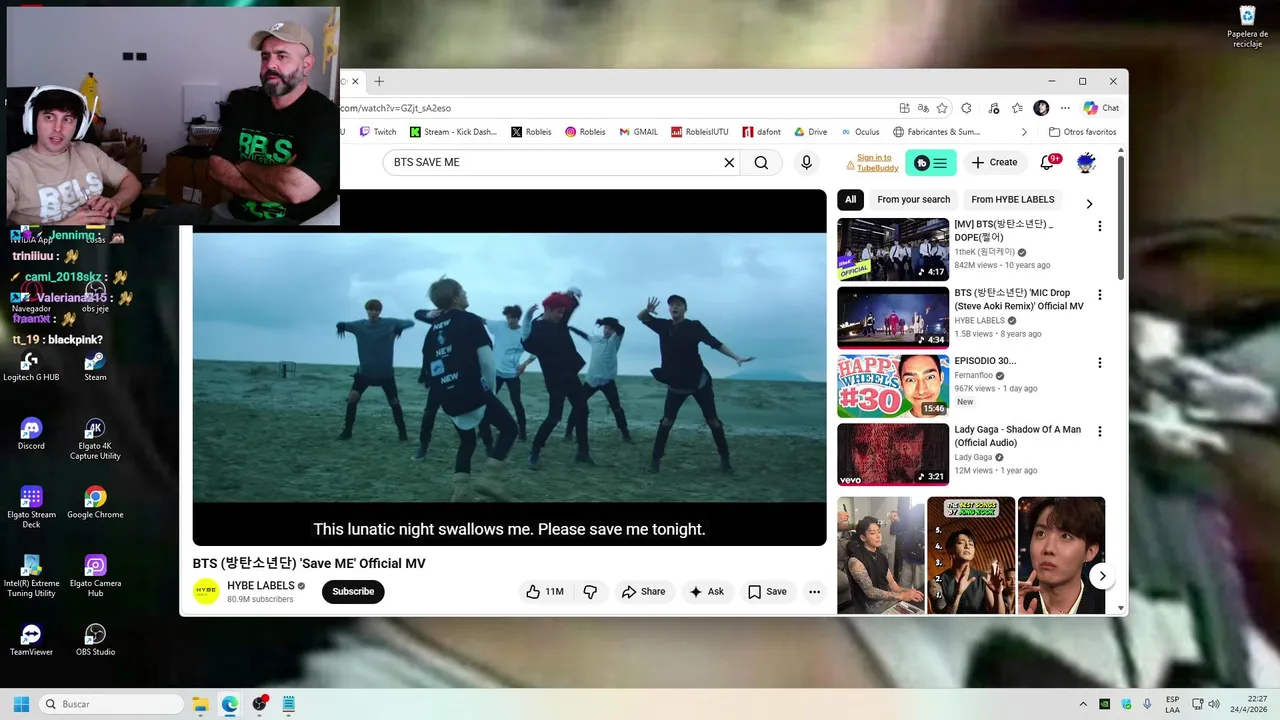
Task: Show hidden system tray icons
Action: tap(1082, 704)
